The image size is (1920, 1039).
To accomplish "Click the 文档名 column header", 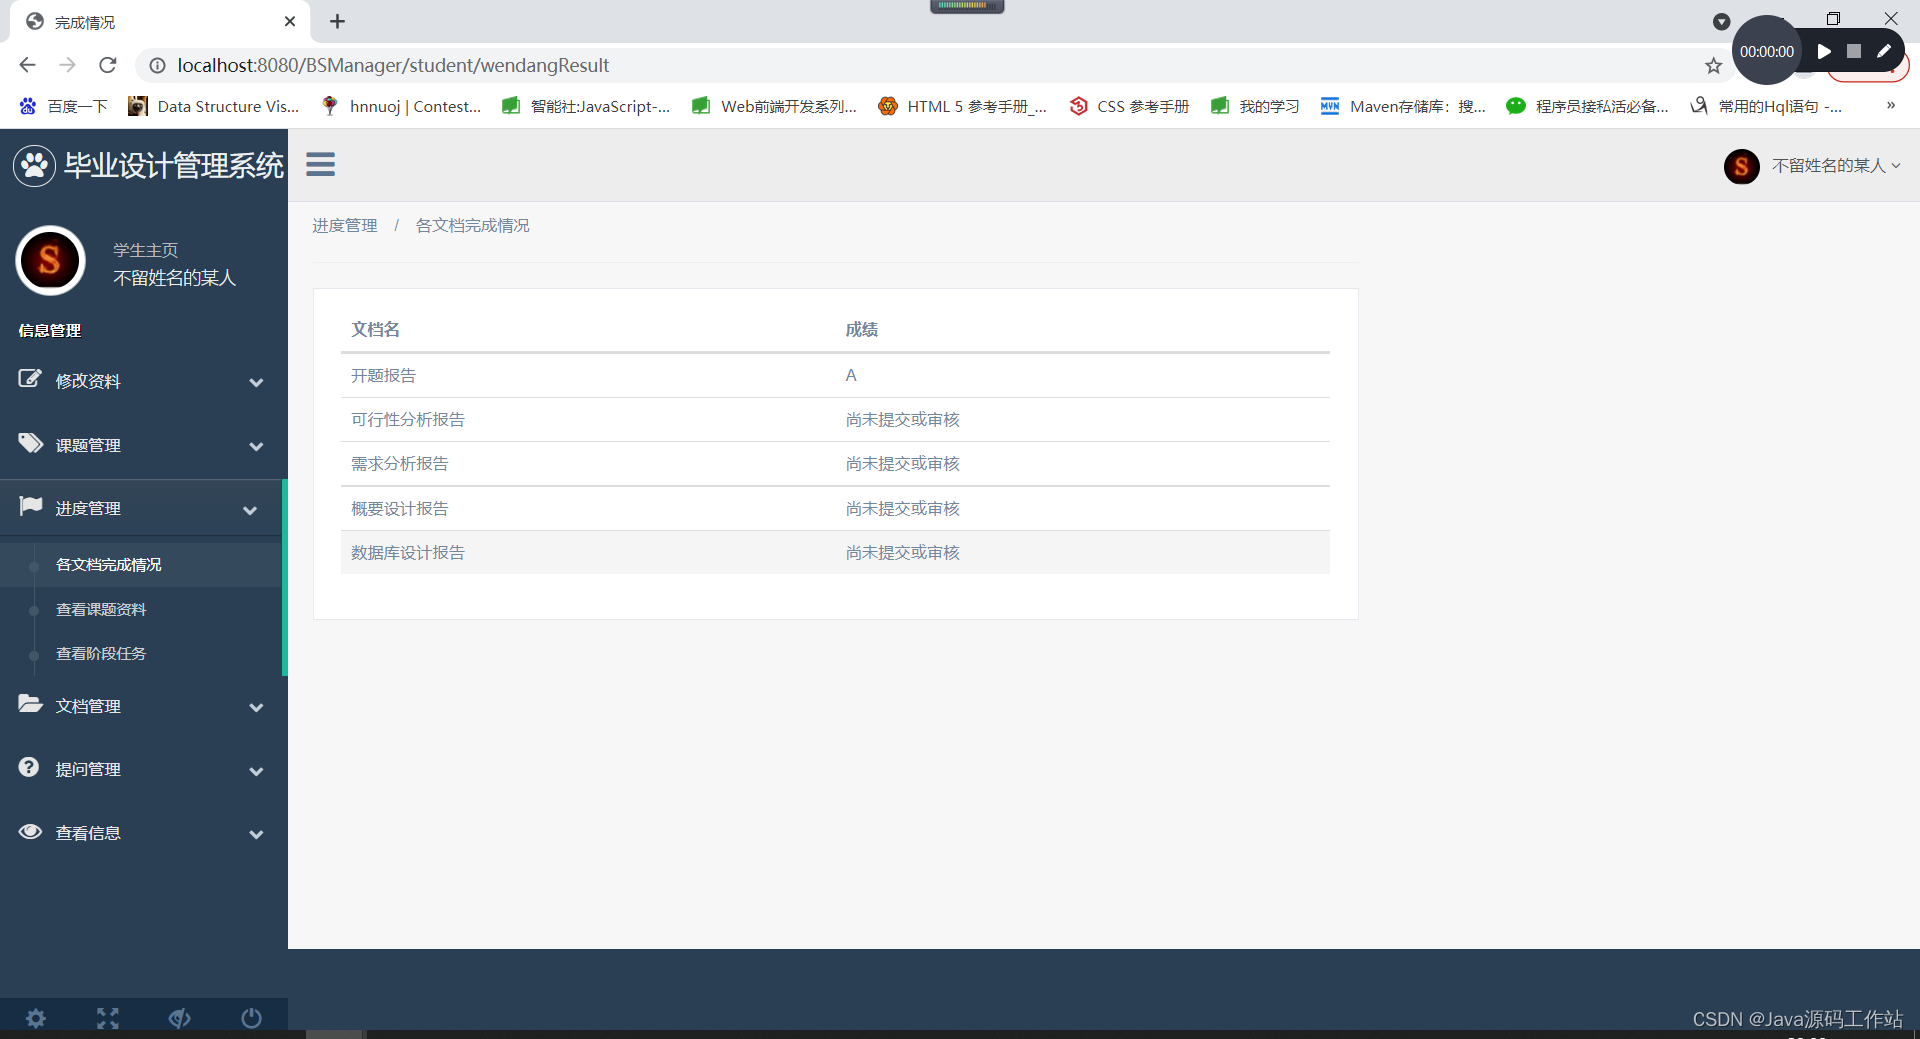I will 375,329.
